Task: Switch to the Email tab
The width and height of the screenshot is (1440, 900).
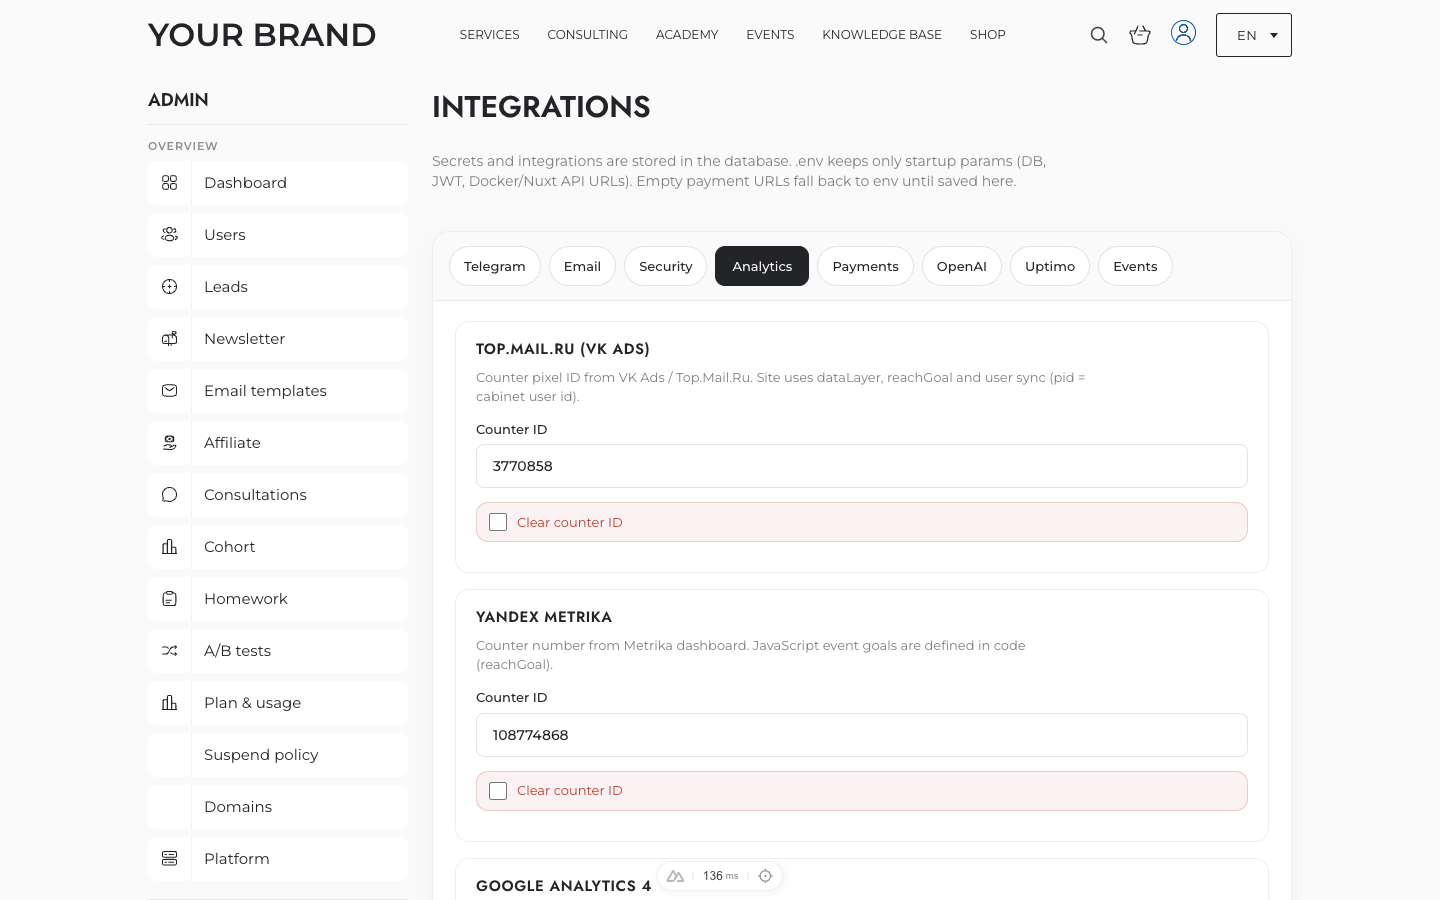Action: click(x=582, y=266)
